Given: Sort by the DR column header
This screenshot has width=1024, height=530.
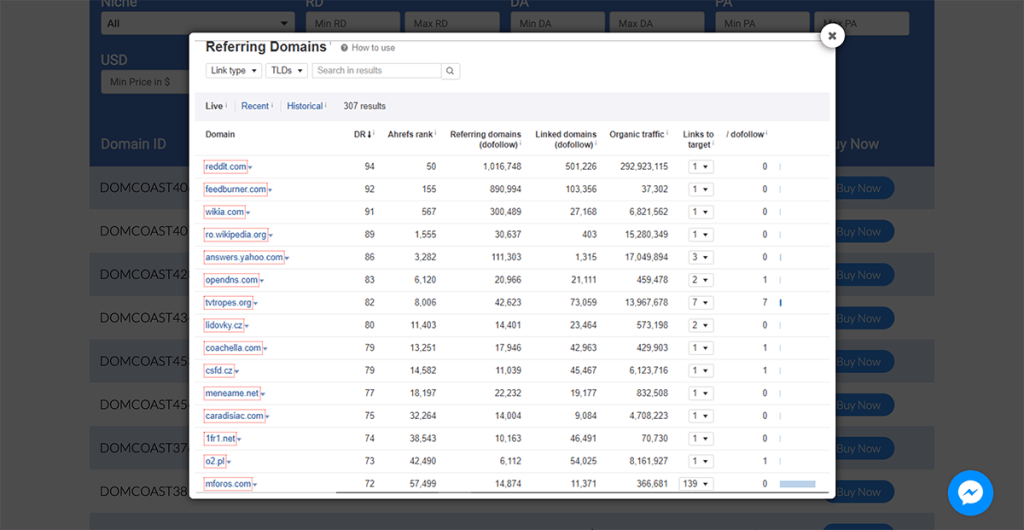Looking at the screenshot, I should (362, 134).
